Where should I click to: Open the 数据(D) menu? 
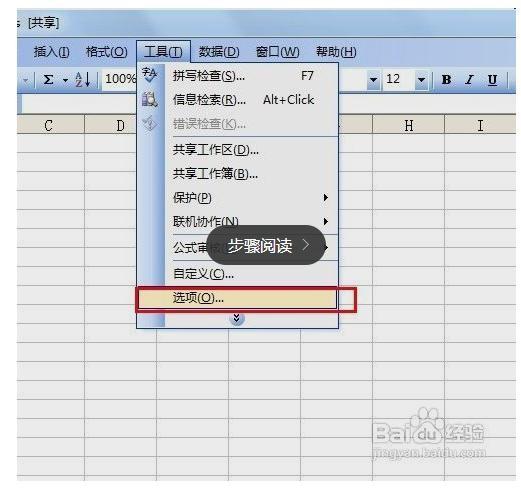pyautogui.click(x=219, y=52)
